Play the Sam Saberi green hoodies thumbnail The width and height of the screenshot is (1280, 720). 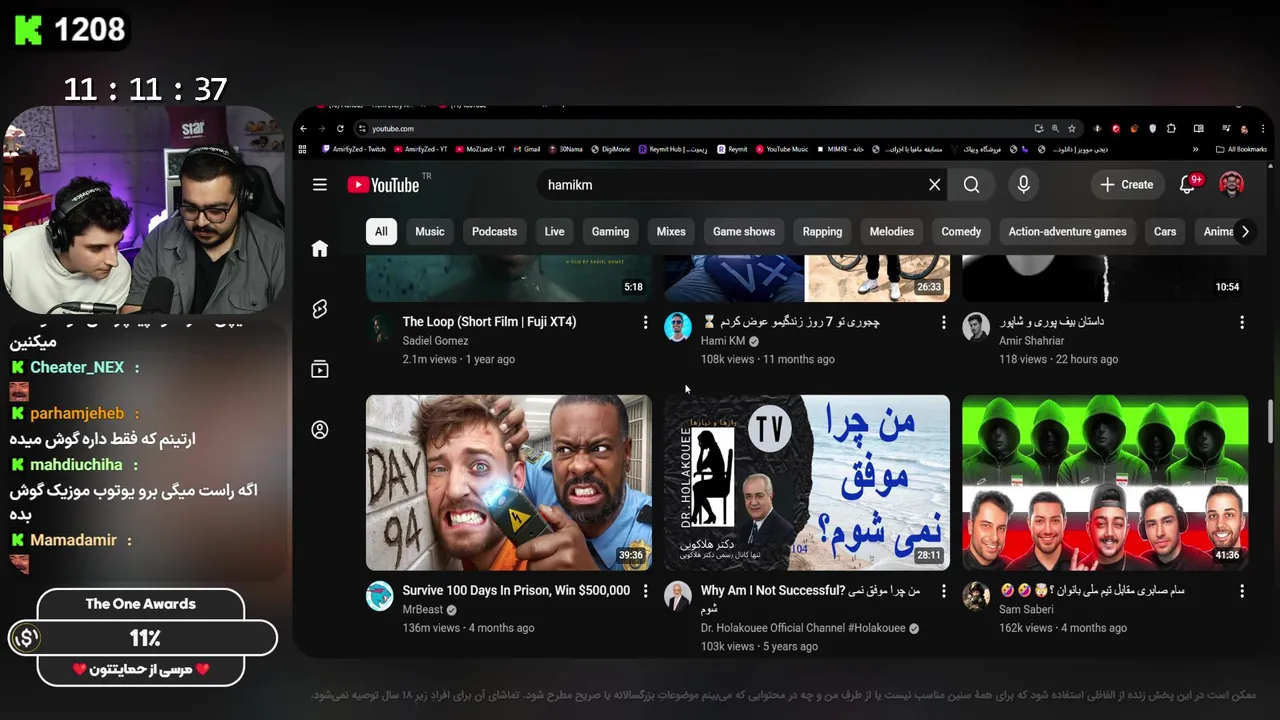1105,482
